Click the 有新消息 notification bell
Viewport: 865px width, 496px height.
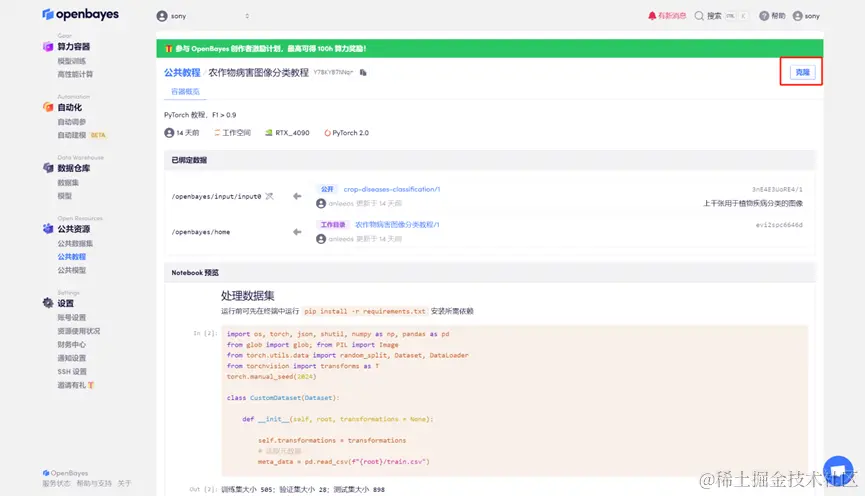(652, 15)
